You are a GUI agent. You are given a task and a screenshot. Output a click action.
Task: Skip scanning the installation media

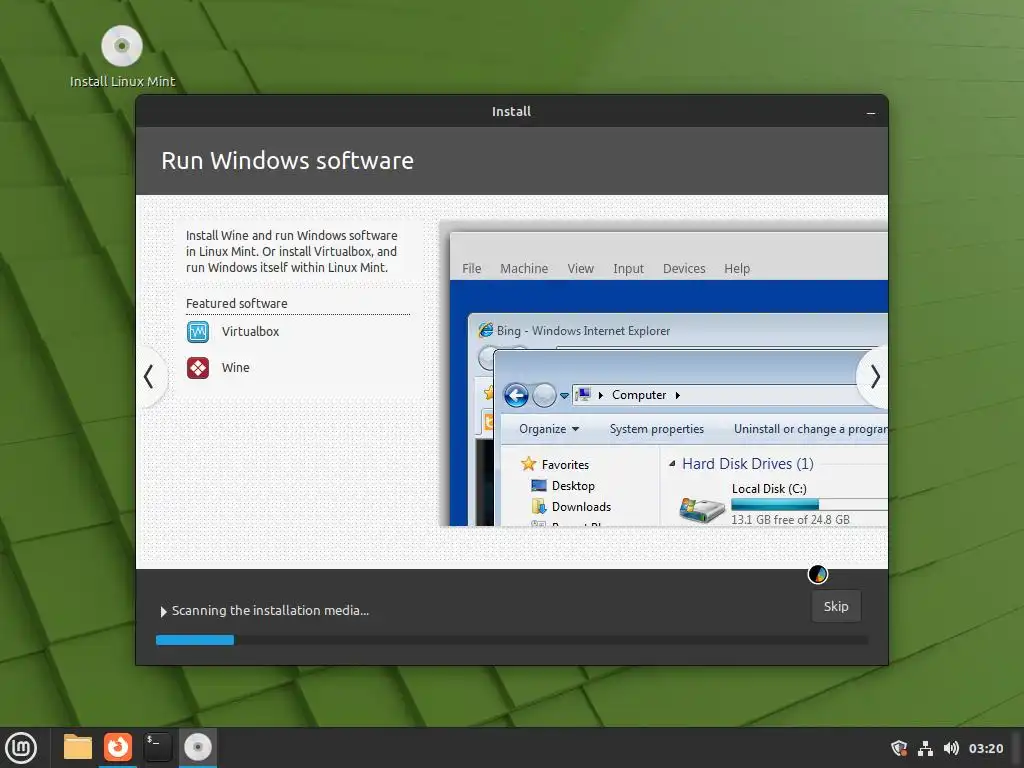point(836,607)
